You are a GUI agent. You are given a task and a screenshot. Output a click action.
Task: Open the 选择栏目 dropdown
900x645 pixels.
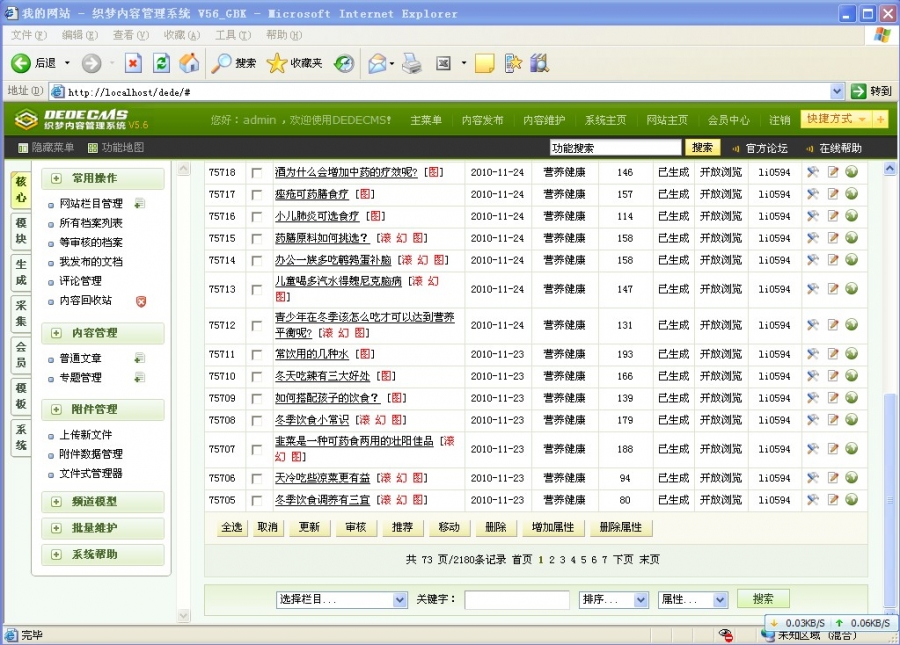tap(342, 599)
